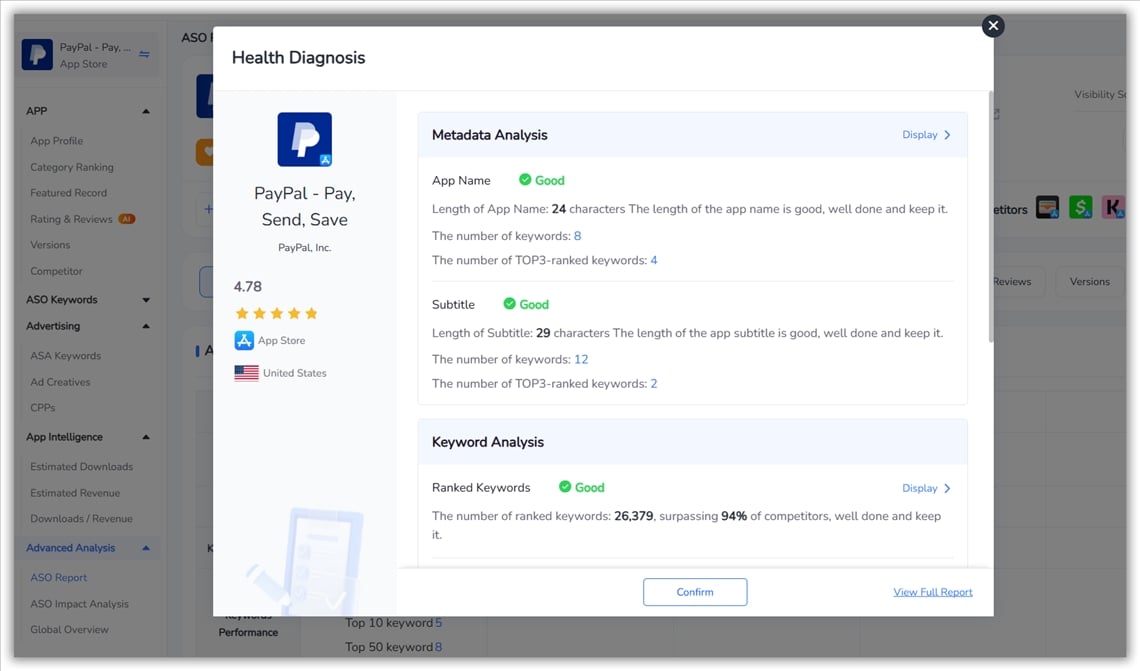This screenshot has width=1140, height=671.
Task: Click the app name keyword count 8
Action: click(577, 236)
